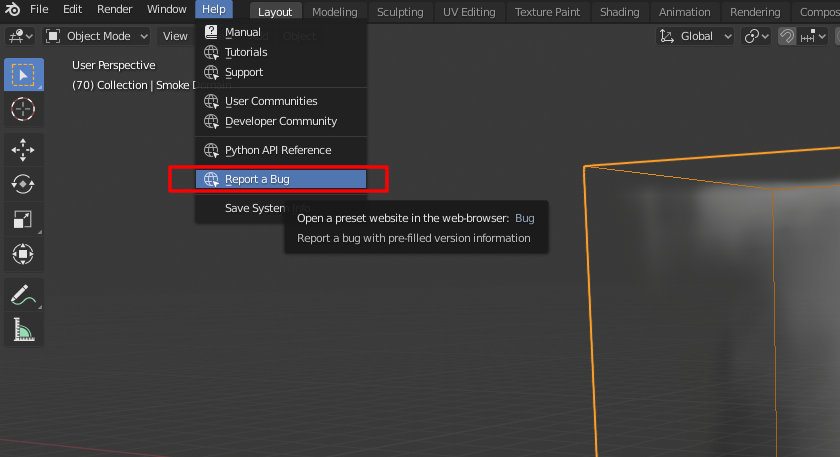Image resolution: width=840 pixels, height=457 pixels.
Task: Choose Tutorials in Help menu
Action: (x=281, y=52)
